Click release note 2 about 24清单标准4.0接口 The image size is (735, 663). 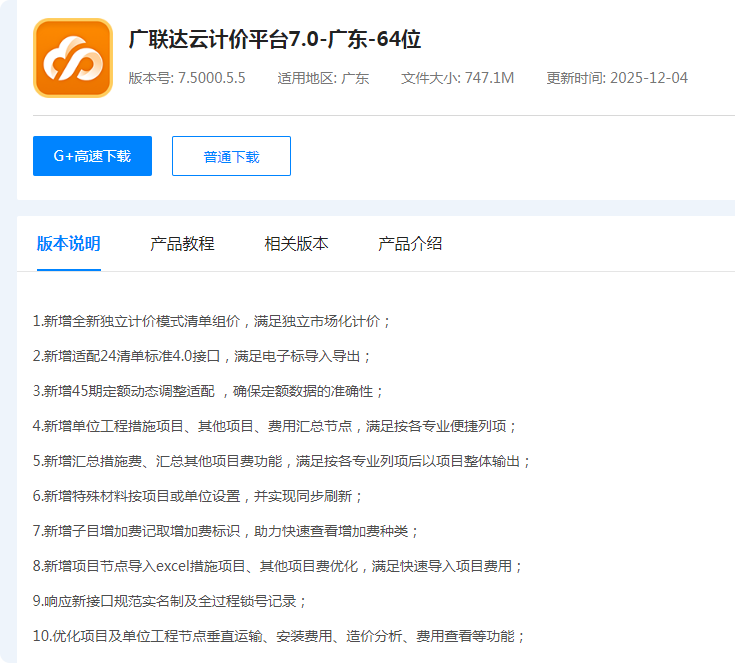[202, 356]
